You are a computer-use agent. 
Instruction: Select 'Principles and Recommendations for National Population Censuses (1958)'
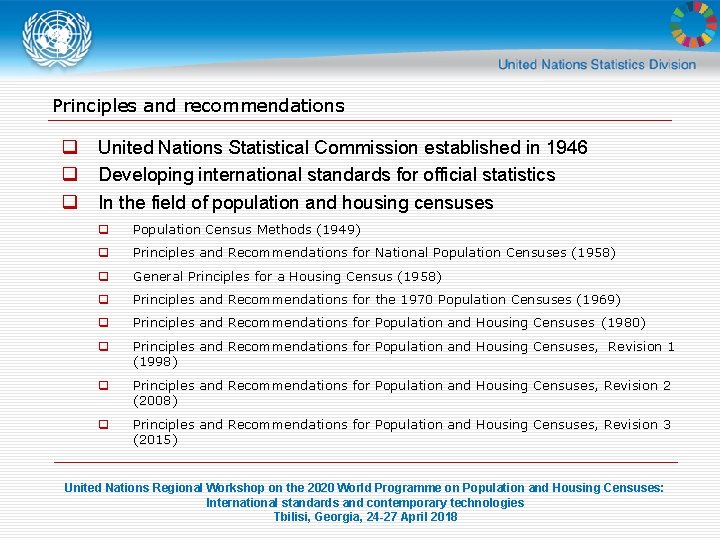pos(374,253)
